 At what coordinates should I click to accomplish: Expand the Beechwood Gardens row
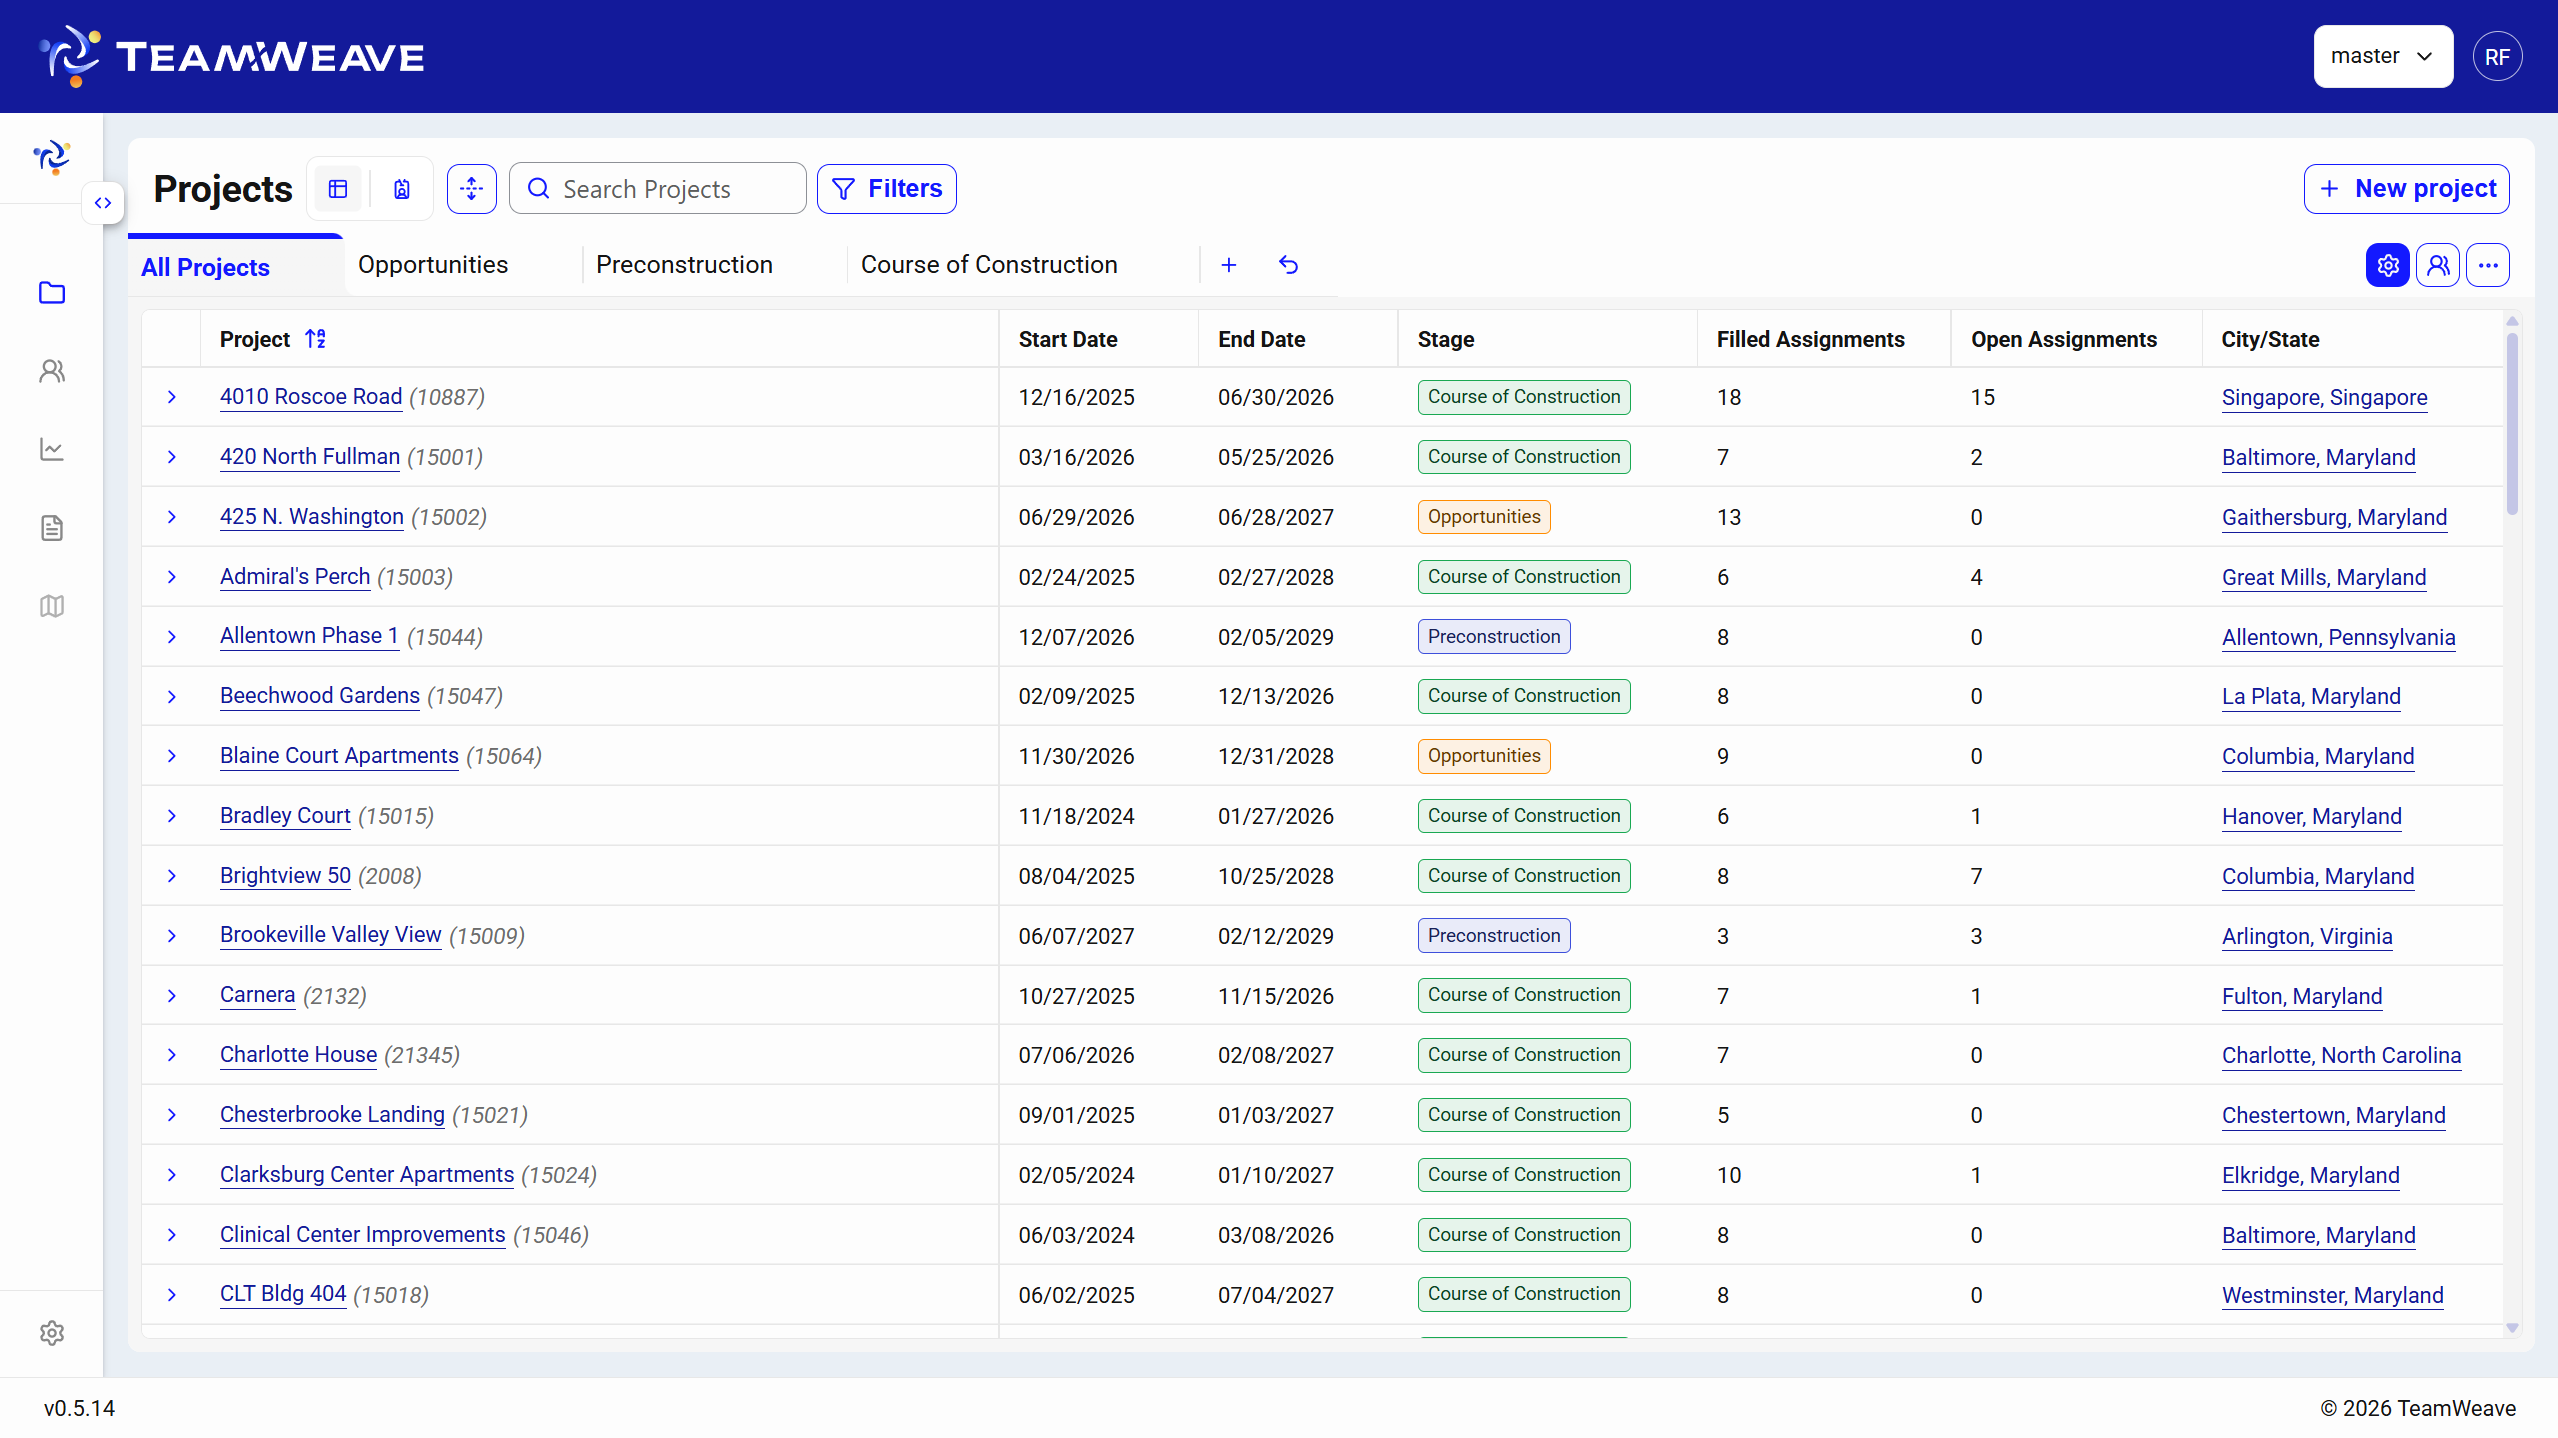tap(172, 696)
